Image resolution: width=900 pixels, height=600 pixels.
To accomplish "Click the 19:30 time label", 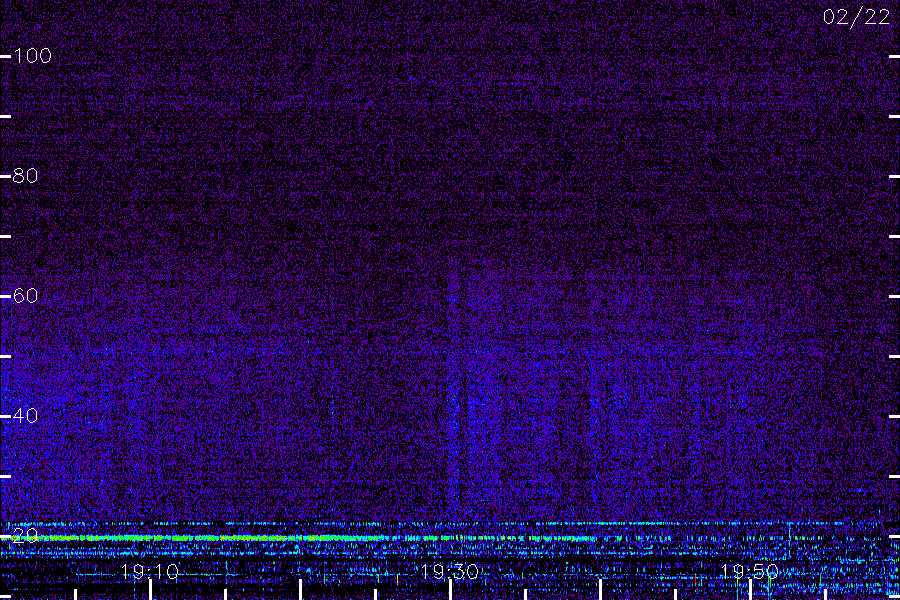I will point(449,572).
